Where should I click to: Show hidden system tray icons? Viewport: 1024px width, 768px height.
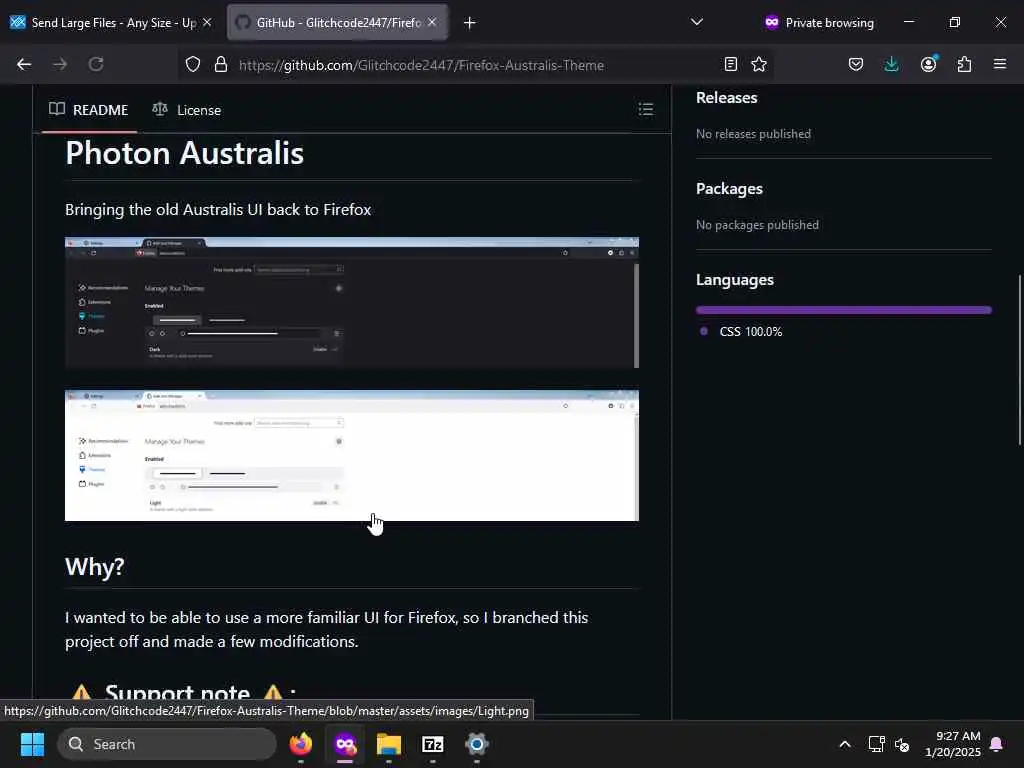point(844,744)
